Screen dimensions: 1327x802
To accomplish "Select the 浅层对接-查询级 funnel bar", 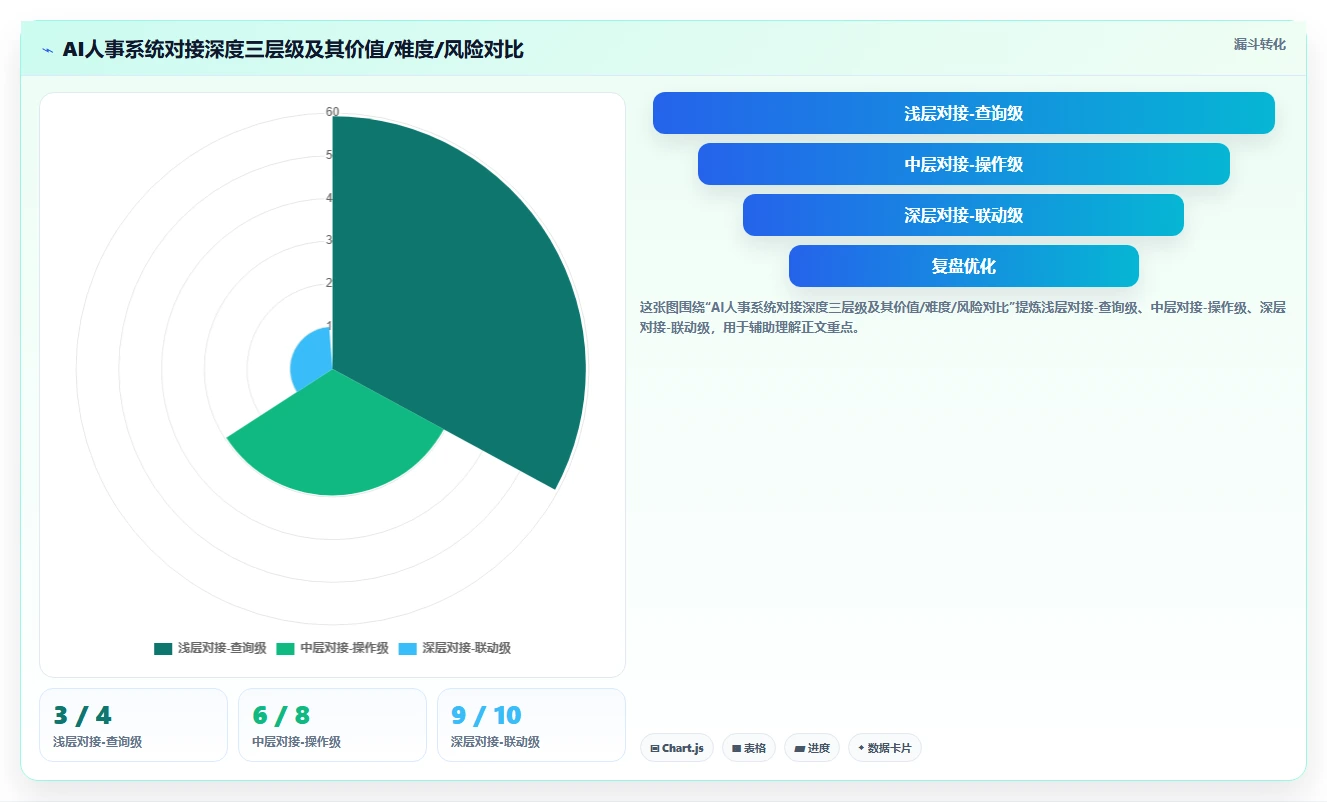I will (963, 113).
